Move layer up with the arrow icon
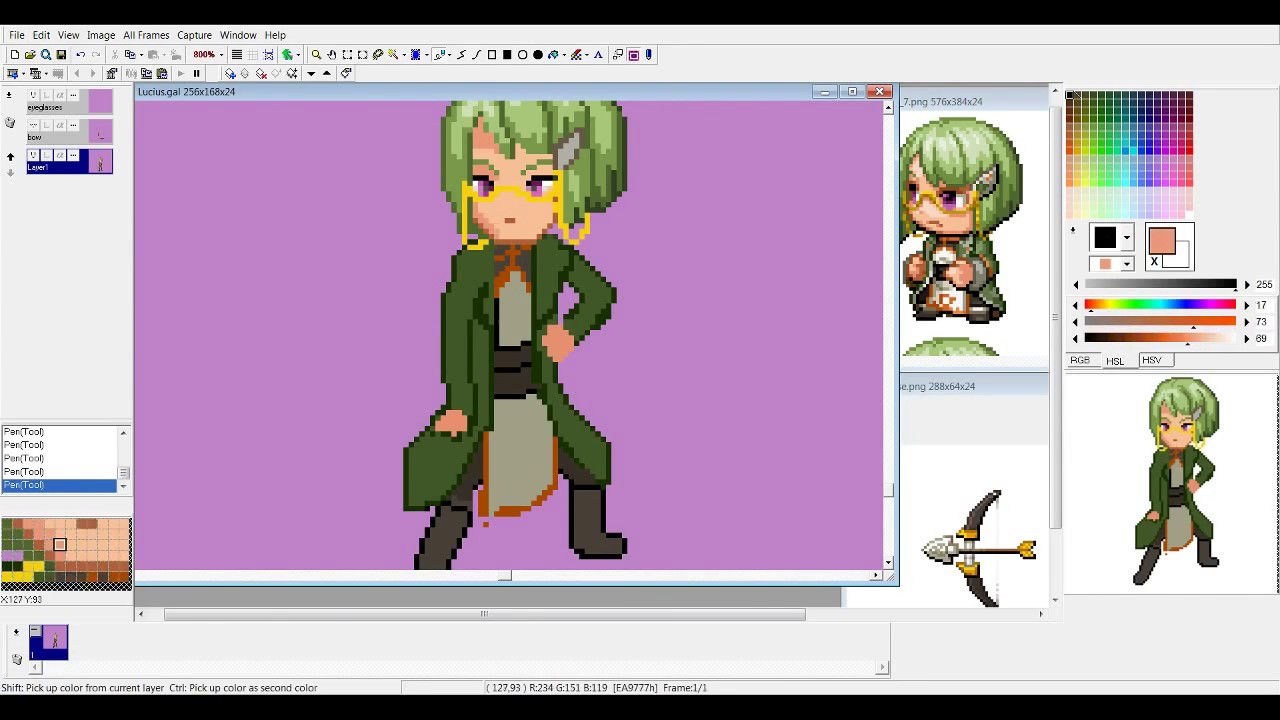 pos(10,156)
